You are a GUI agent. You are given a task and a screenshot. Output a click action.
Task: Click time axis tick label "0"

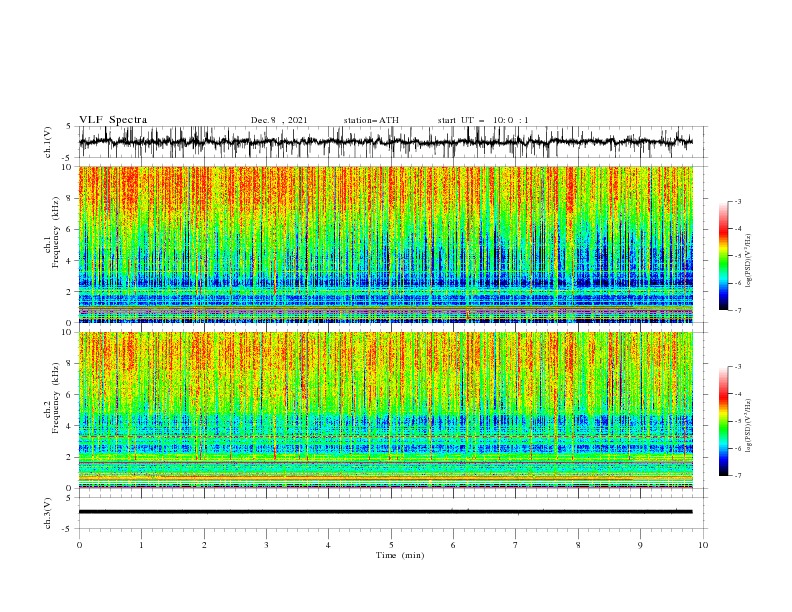[x=79, y=545]
